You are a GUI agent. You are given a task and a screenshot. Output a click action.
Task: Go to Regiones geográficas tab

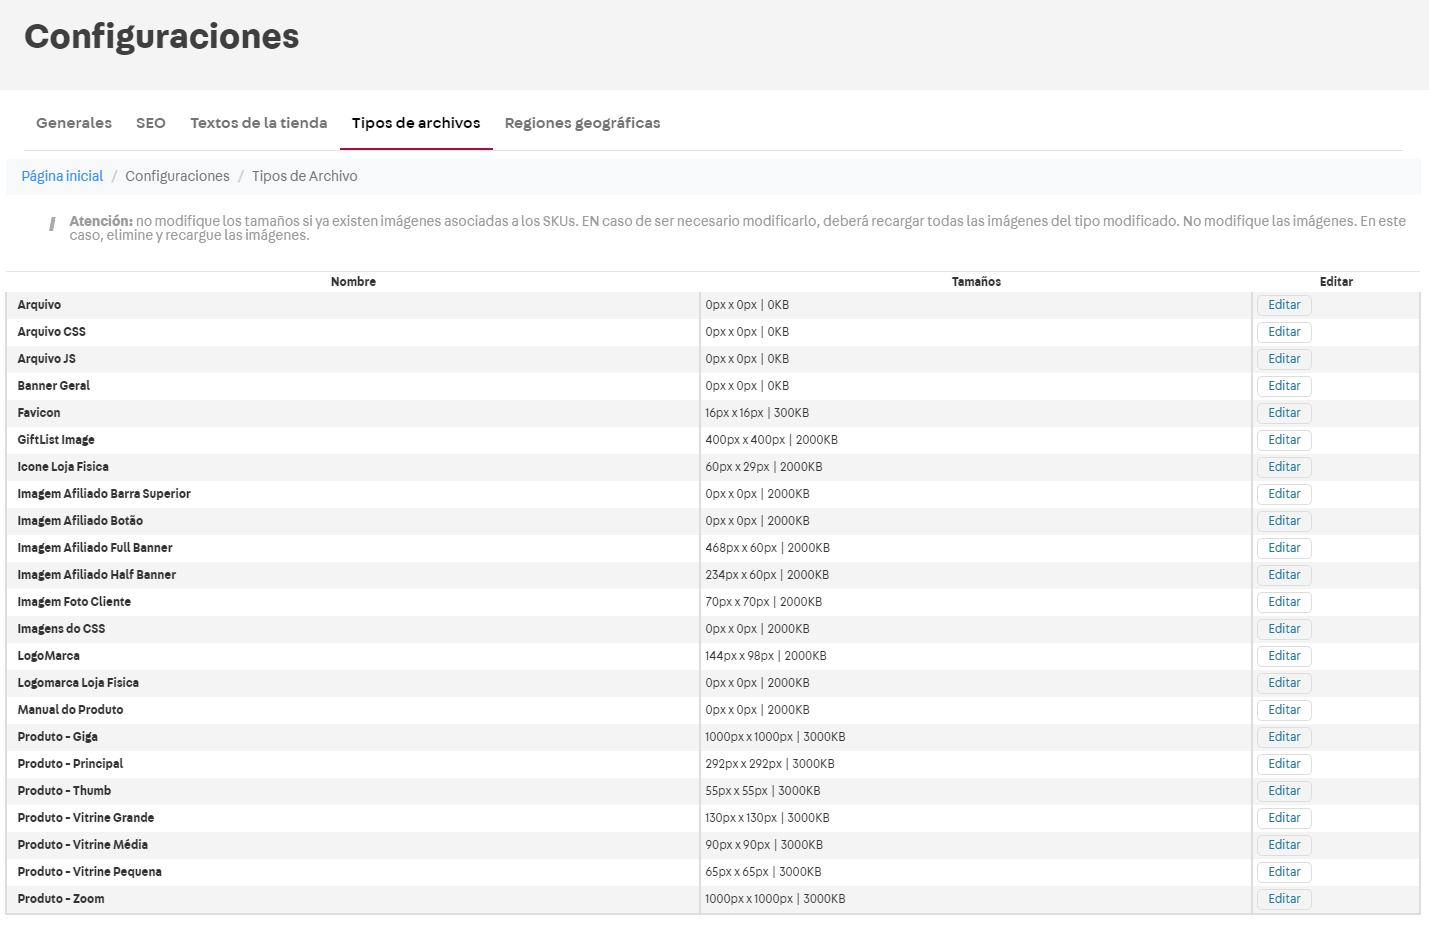(x=582, y=123)
